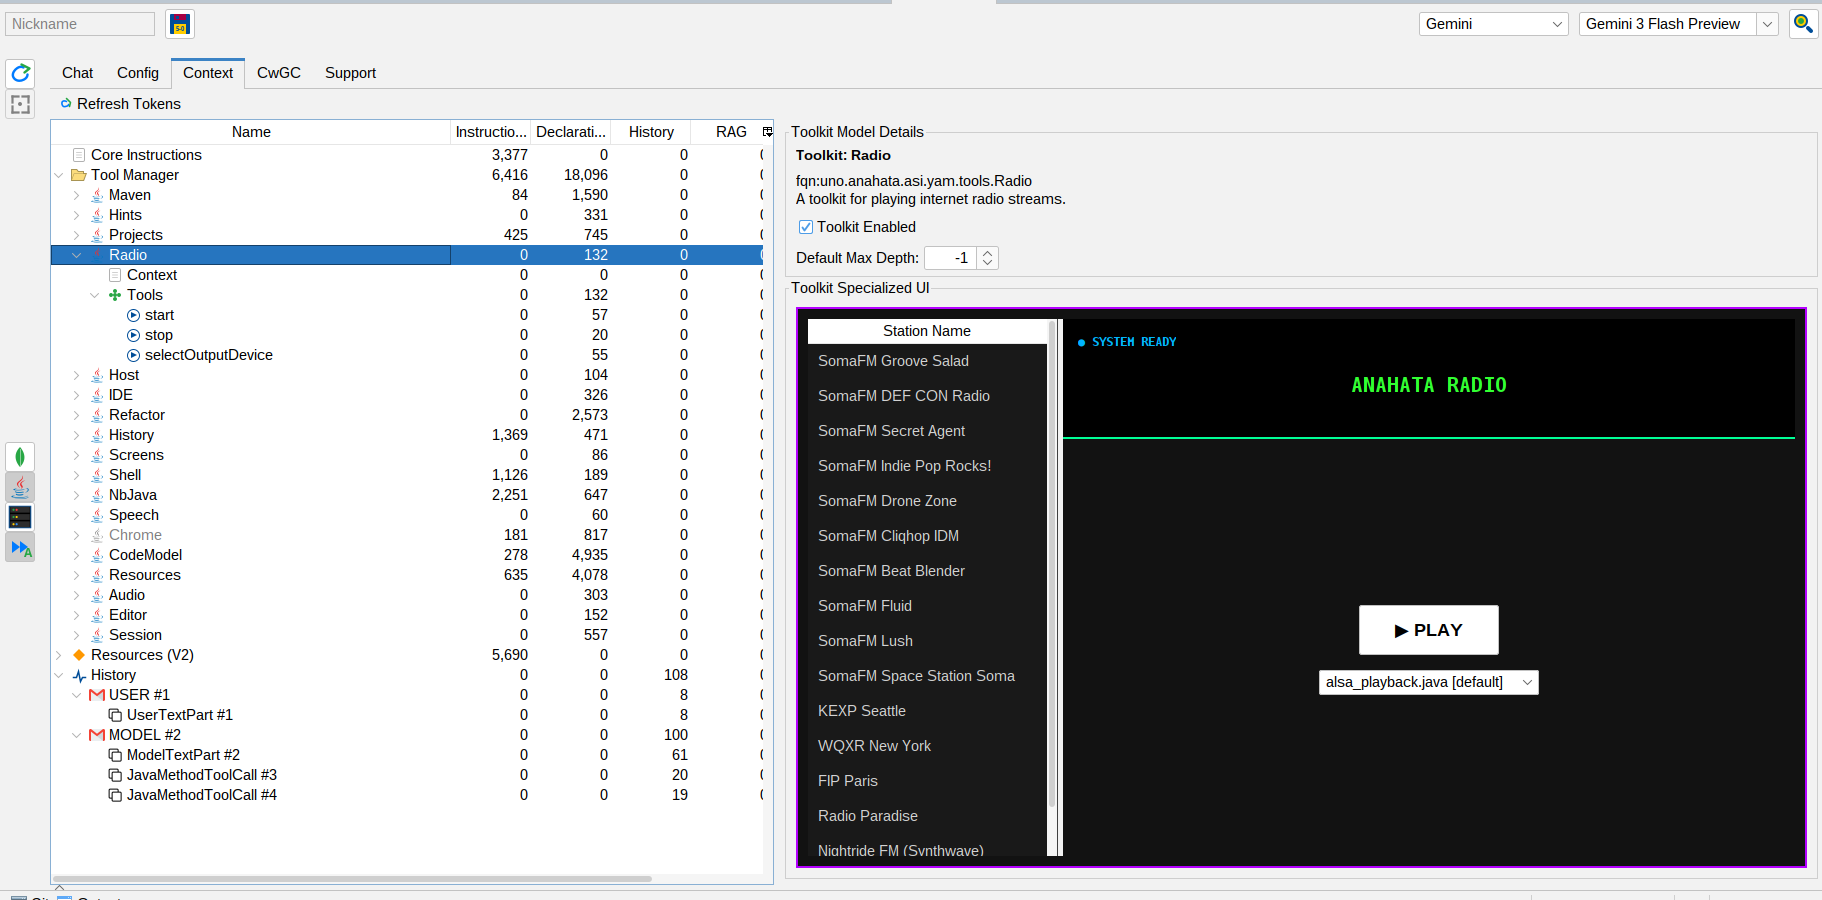Open the alsa_playback.java output device dropdown
Image resolution: width=1822 pixels, height=900 pixels.
tap(1427, 682)
